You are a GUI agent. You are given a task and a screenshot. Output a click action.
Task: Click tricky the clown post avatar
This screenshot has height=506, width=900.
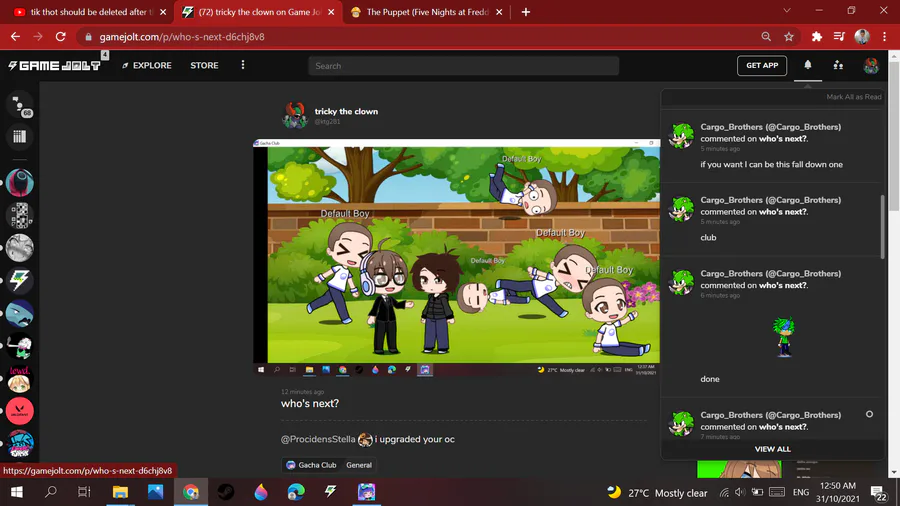295,115
